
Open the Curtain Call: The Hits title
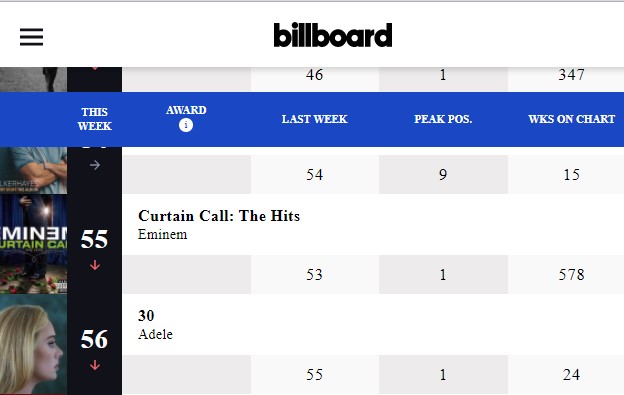(219, 216)
